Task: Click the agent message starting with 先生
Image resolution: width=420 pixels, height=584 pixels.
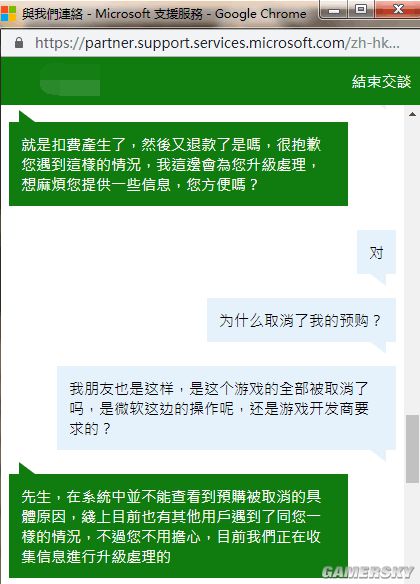Action: (x=178, y=526)
